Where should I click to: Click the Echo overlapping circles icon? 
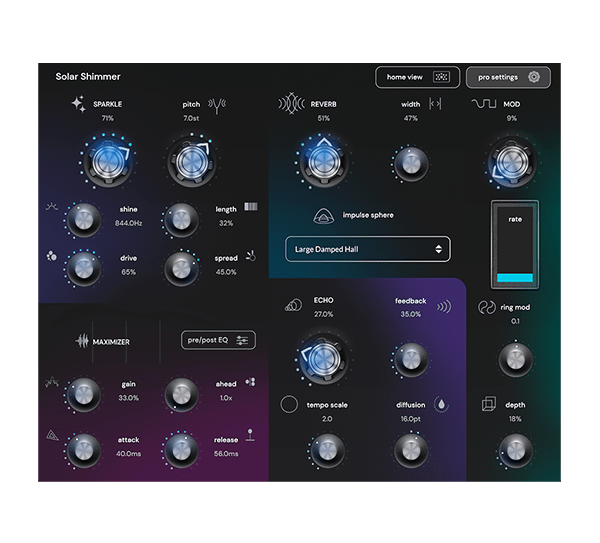click(x=293, y=305)
